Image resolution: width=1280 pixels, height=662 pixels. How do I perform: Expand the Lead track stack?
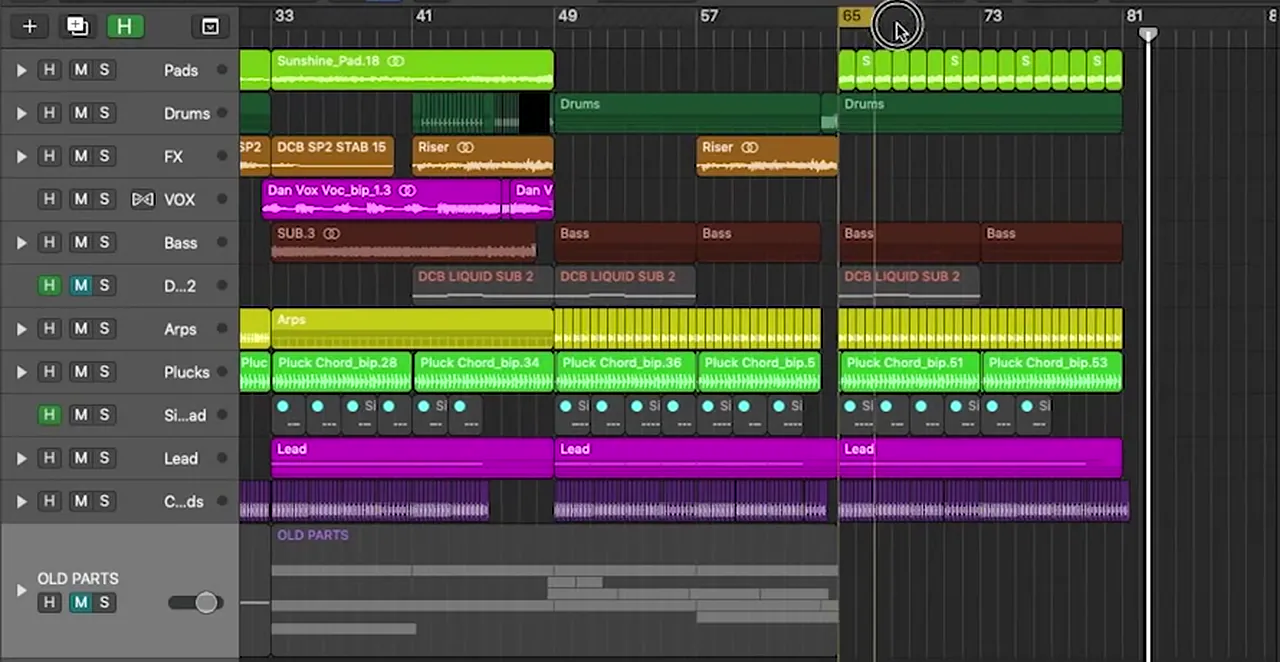pos(21,458)
